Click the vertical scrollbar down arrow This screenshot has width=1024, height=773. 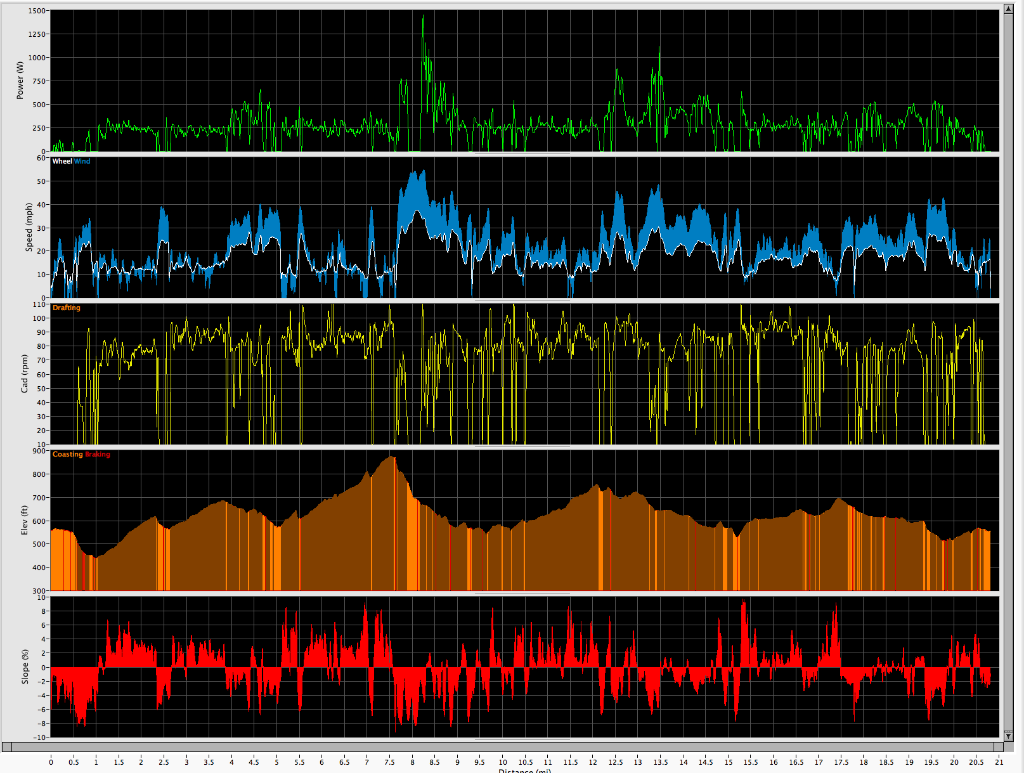click(x=1009, y=735)
